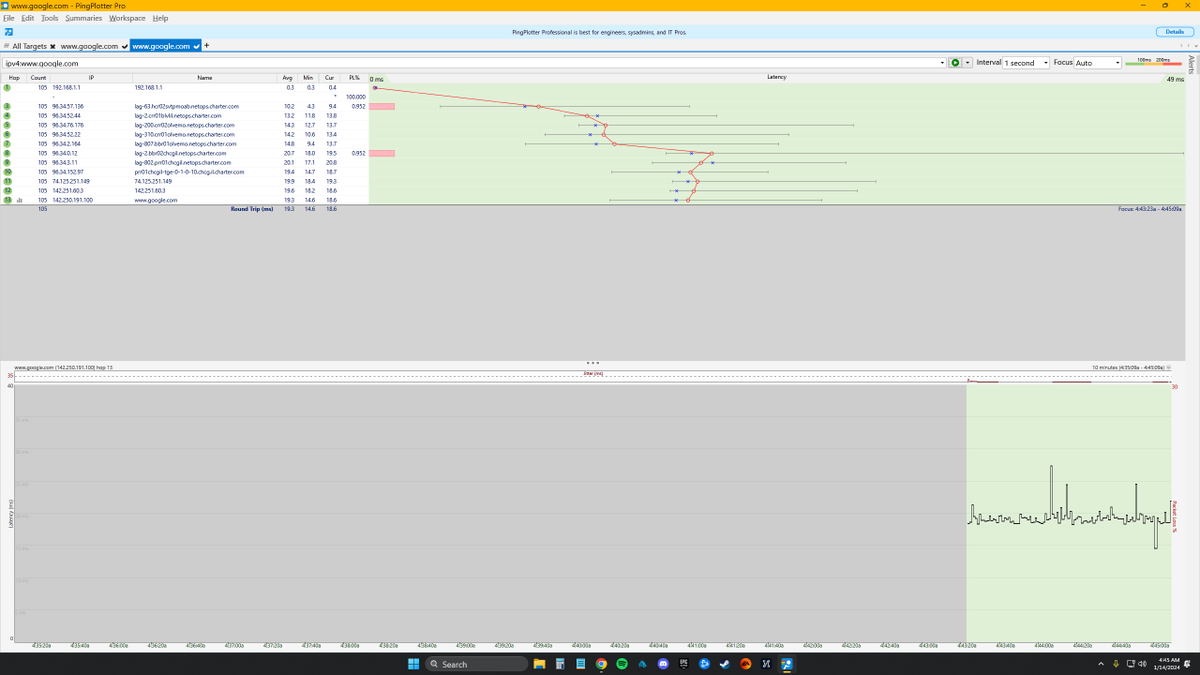Viewport: 1200px width, 675px height.
Task: Click the PL% column header
Action: pos(354,77)
